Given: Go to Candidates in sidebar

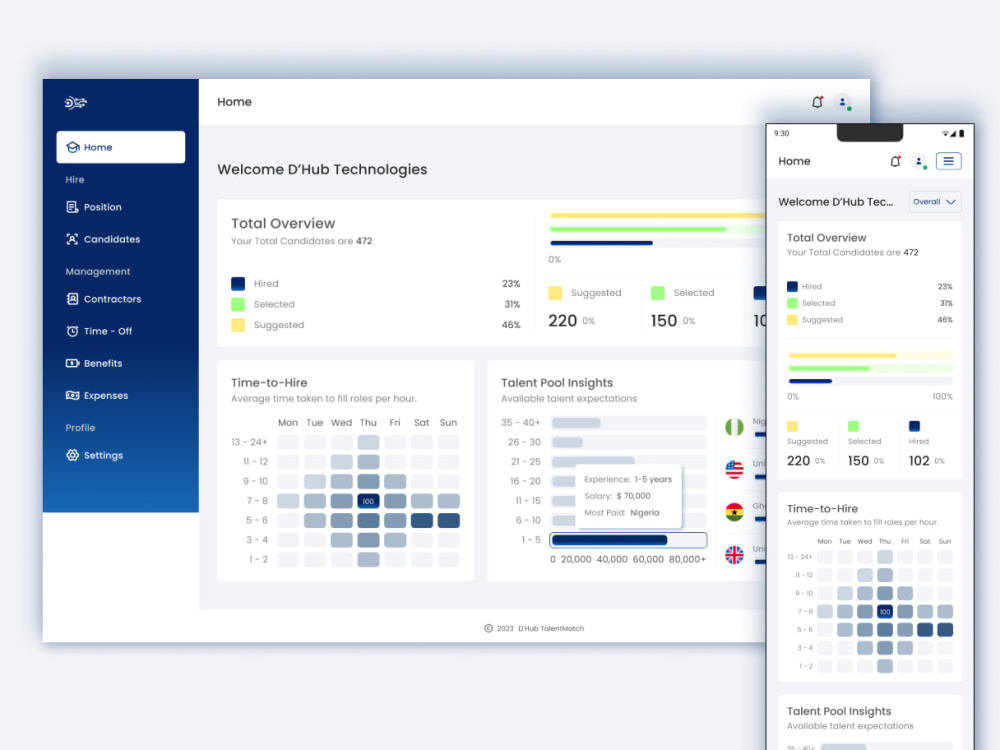Looking at the screenshot, I should click(103, 239).
